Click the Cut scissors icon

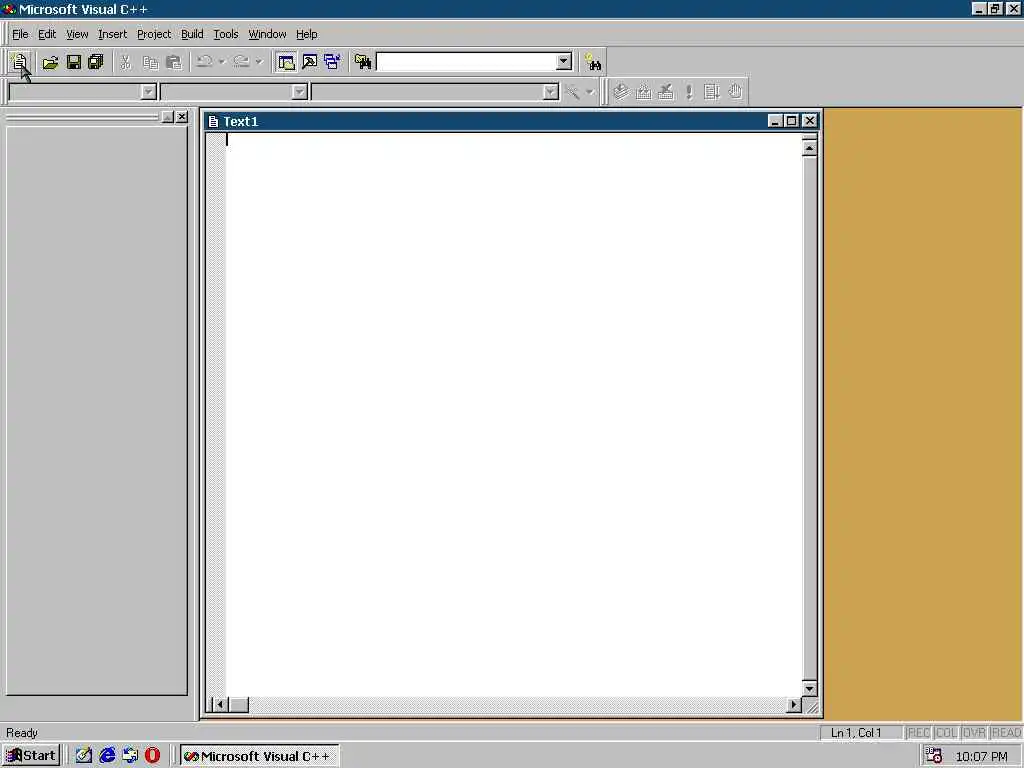[125, 62]
